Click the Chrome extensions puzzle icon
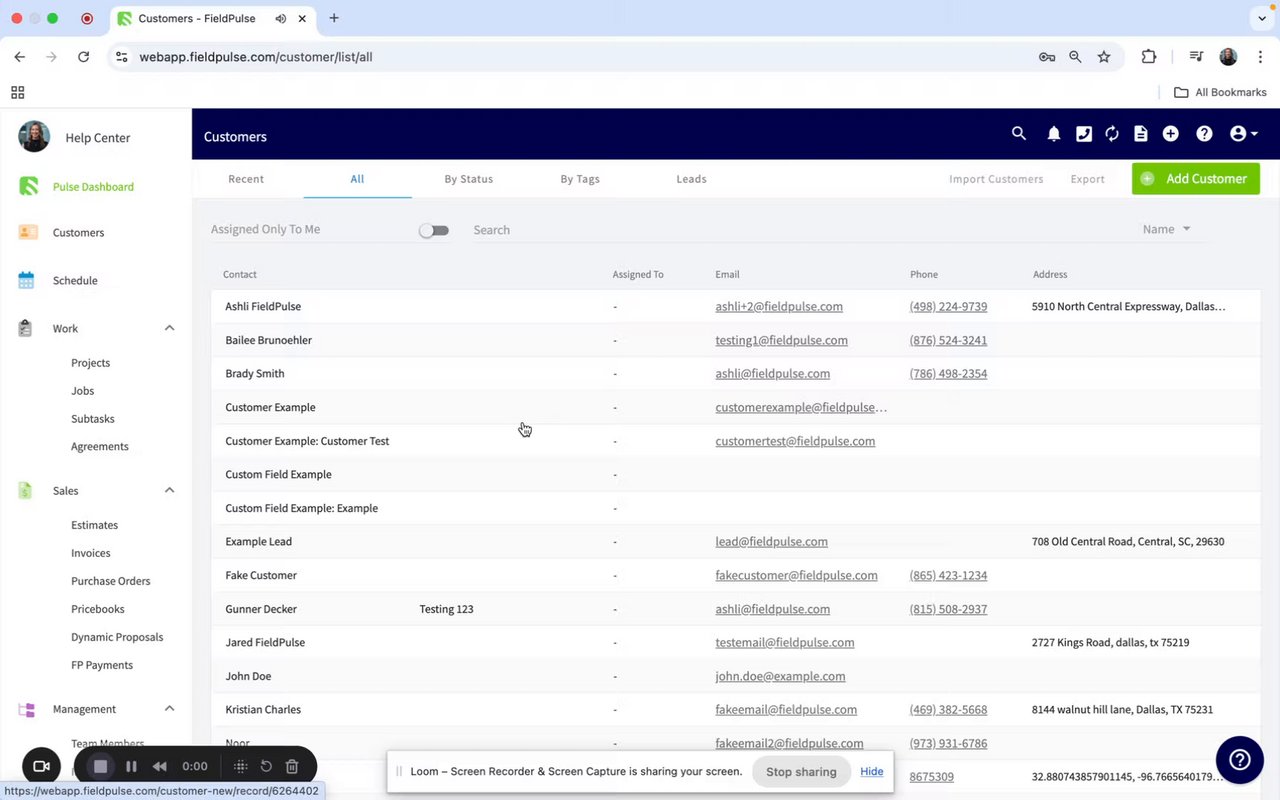This screenshot has width=1280, height=800. pyautogui.click(x=1149, y=57)
